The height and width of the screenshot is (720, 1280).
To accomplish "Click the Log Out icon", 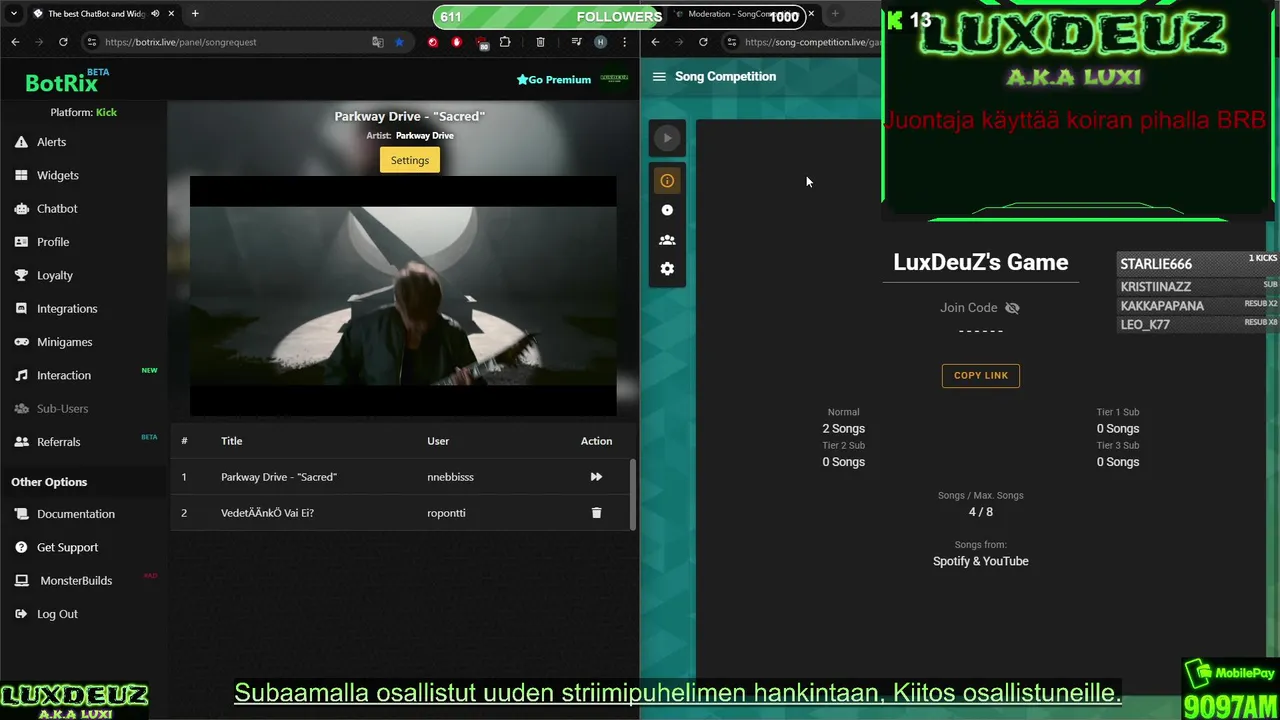I will [21, 614].
